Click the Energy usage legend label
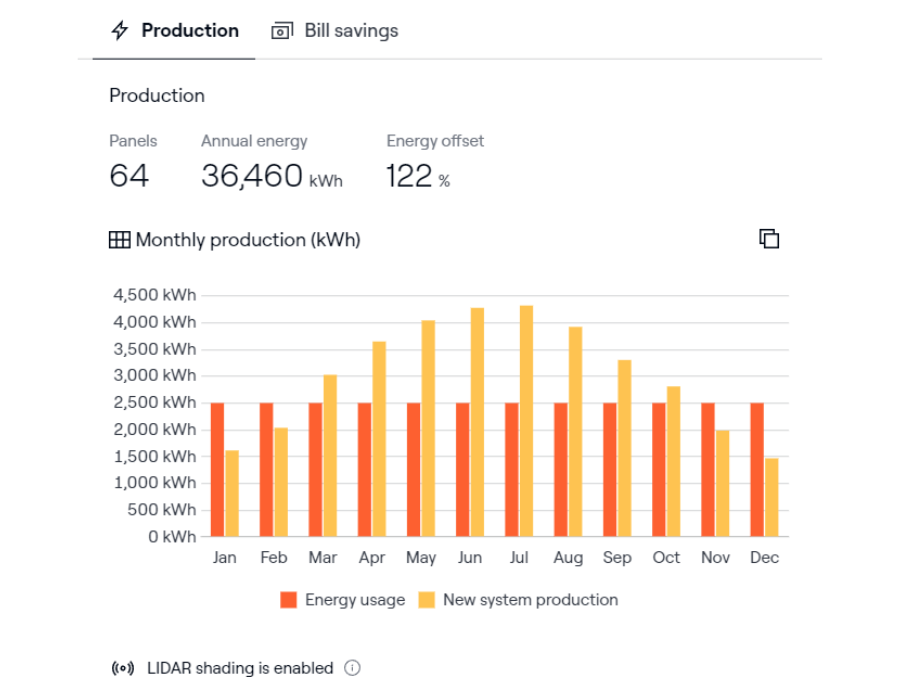The height and width of the screenshot is (700, 900). coord(355,600)
